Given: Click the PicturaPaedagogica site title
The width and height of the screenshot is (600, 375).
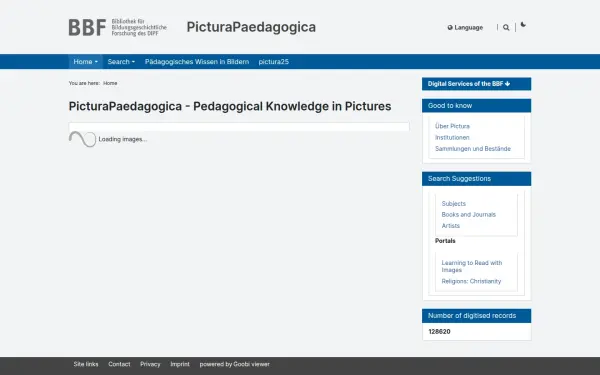Looking at the screenshot, I should click(251, 27).
